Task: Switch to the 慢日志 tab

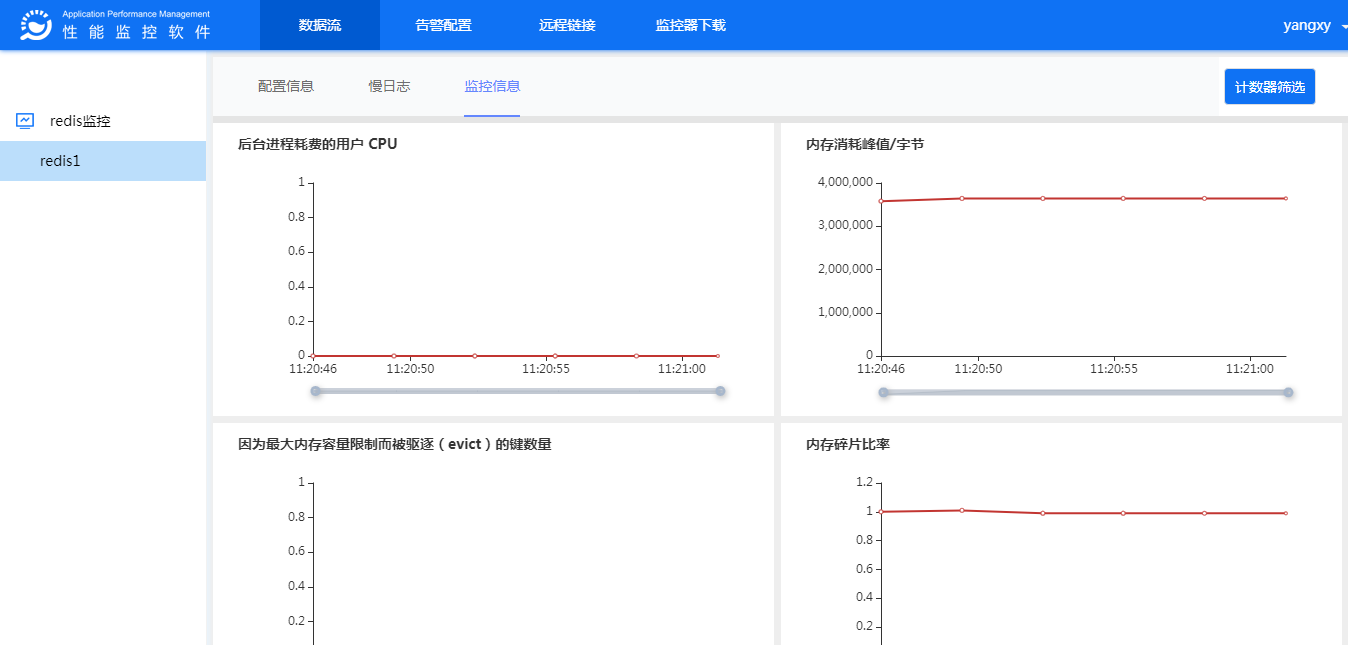Action: point(389,86)
